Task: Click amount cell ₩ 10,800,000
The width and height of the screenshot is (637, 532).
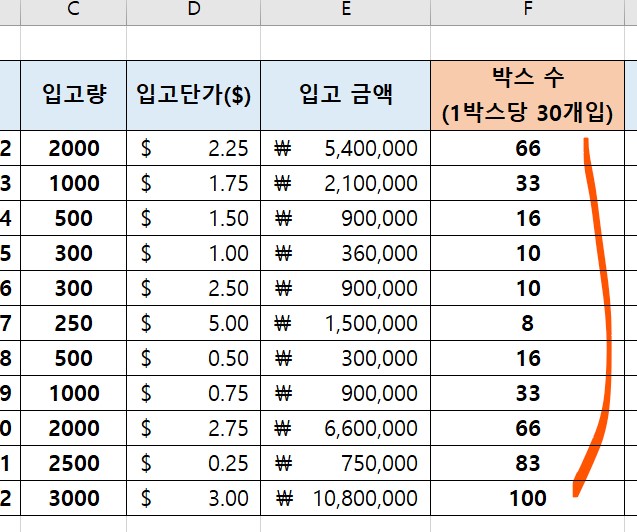Action: tap(345, 498)
